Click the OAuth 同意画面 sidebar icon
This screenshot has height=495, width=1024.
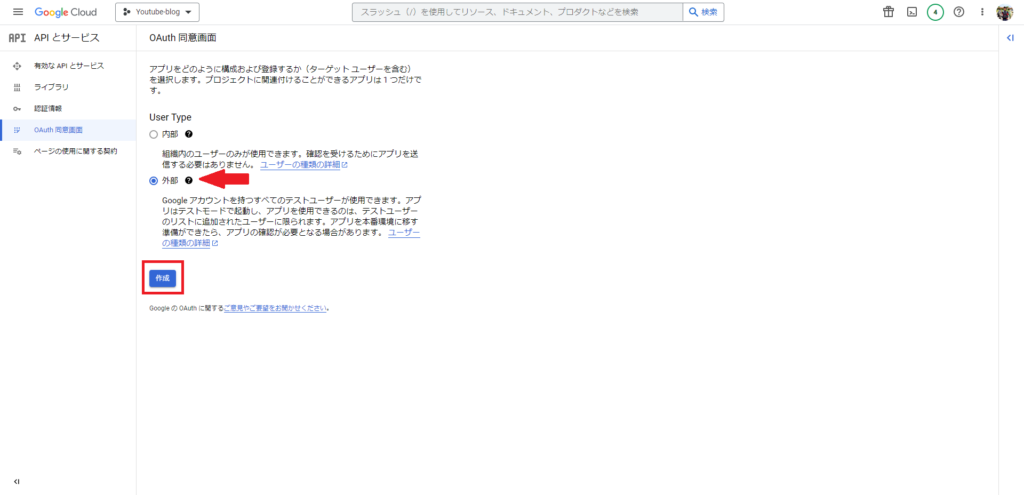[17, 130]
